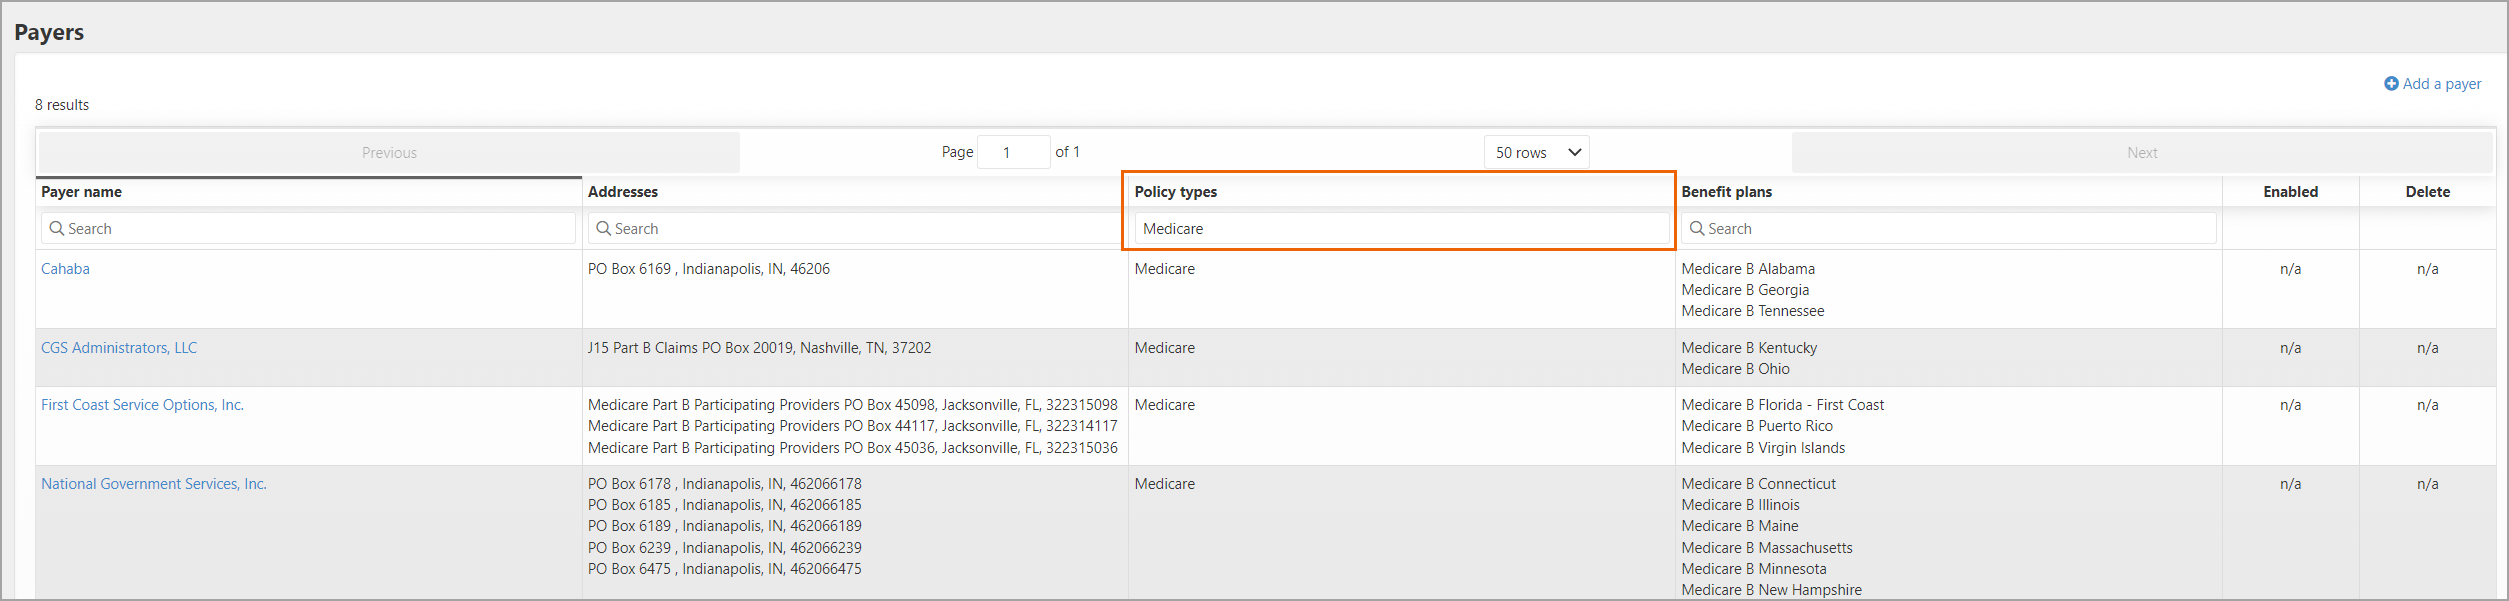Open the Cahaba payer link
The width and height of the screenshot is (2509, 601).
point(65,269)
